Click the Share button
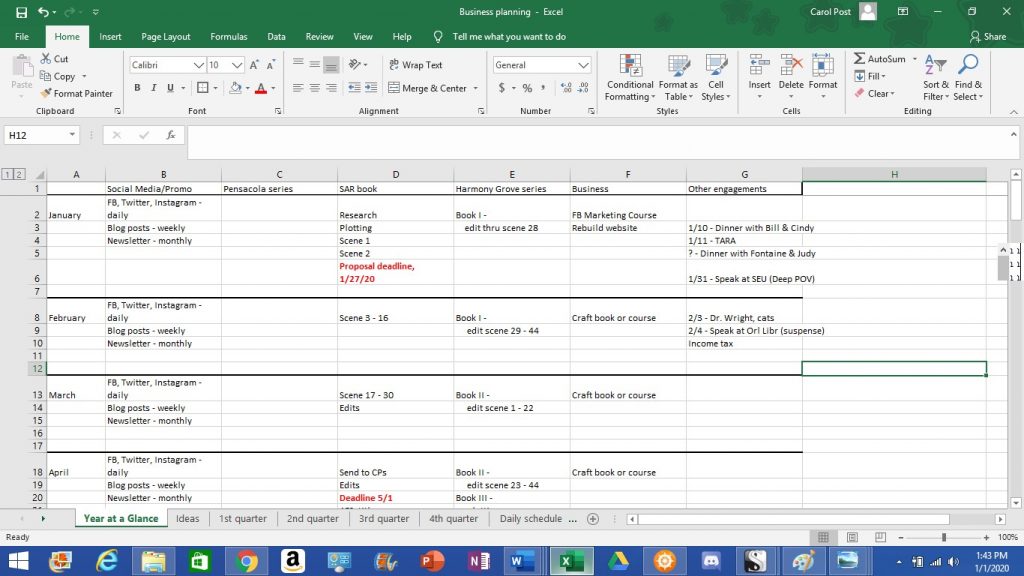Image resolution: width=1024 pixels, height=576 pixels. (987, 37)
